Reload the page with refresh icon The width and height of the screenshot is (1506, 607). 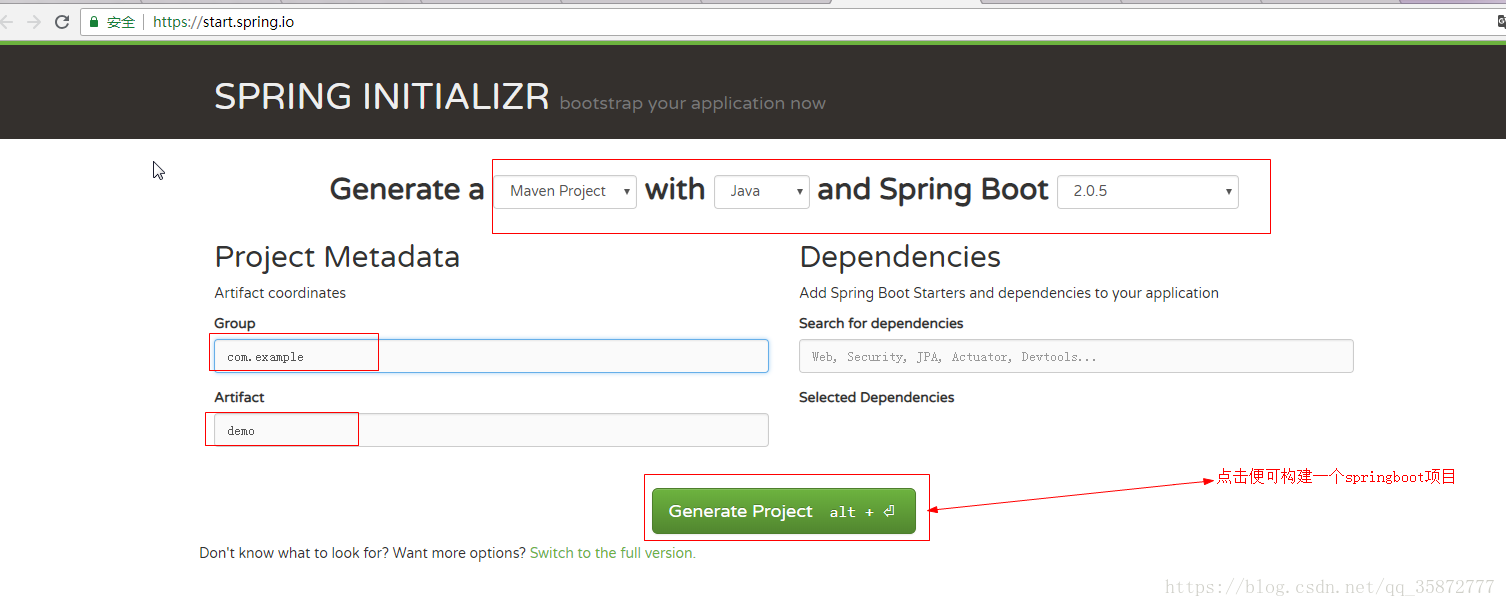[x=62, y=21]
